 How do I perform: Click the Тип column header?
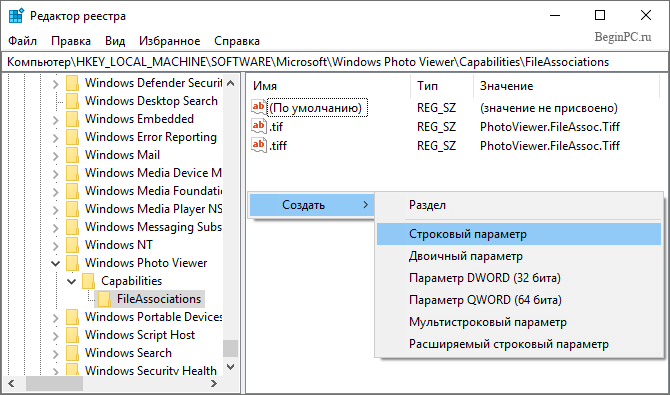(x=442, y=86)
